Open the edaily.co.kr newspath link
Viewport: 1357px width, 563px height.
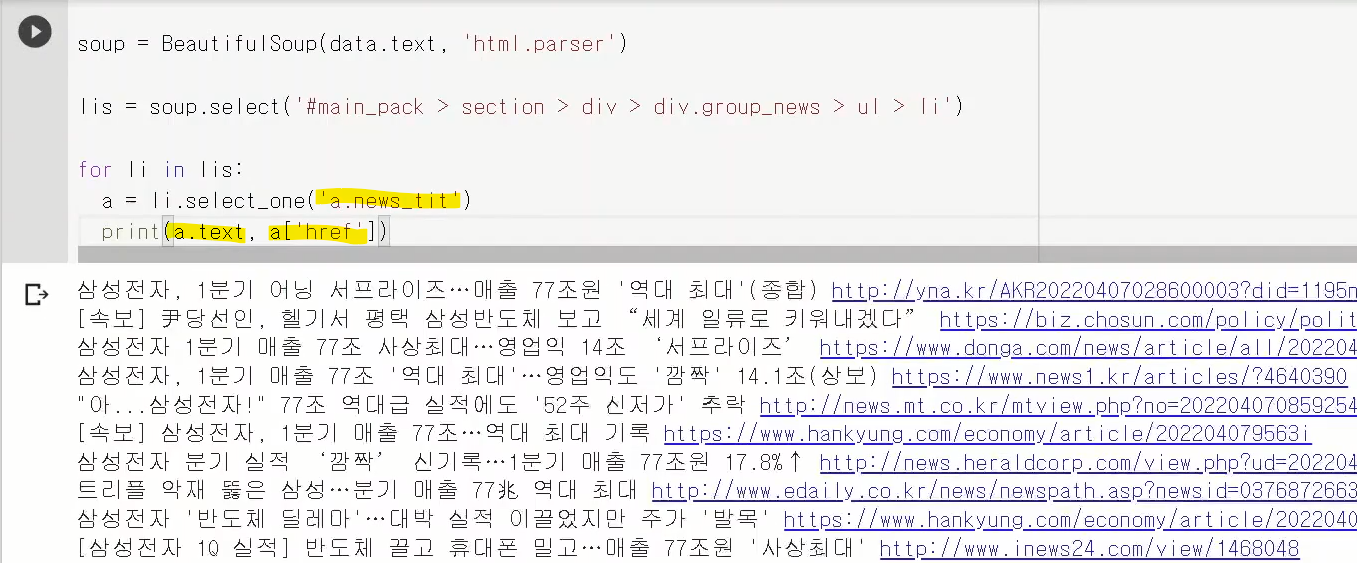tap(1004, 491)
